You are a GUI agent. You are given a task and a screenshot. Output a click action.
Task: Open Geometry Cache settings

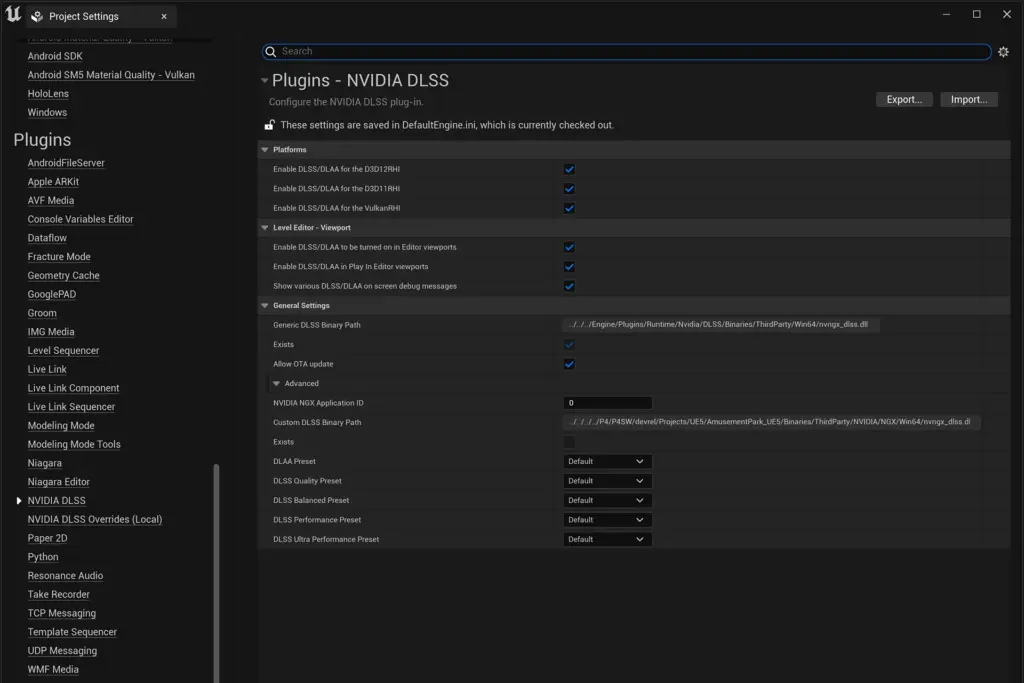(63, 276)
